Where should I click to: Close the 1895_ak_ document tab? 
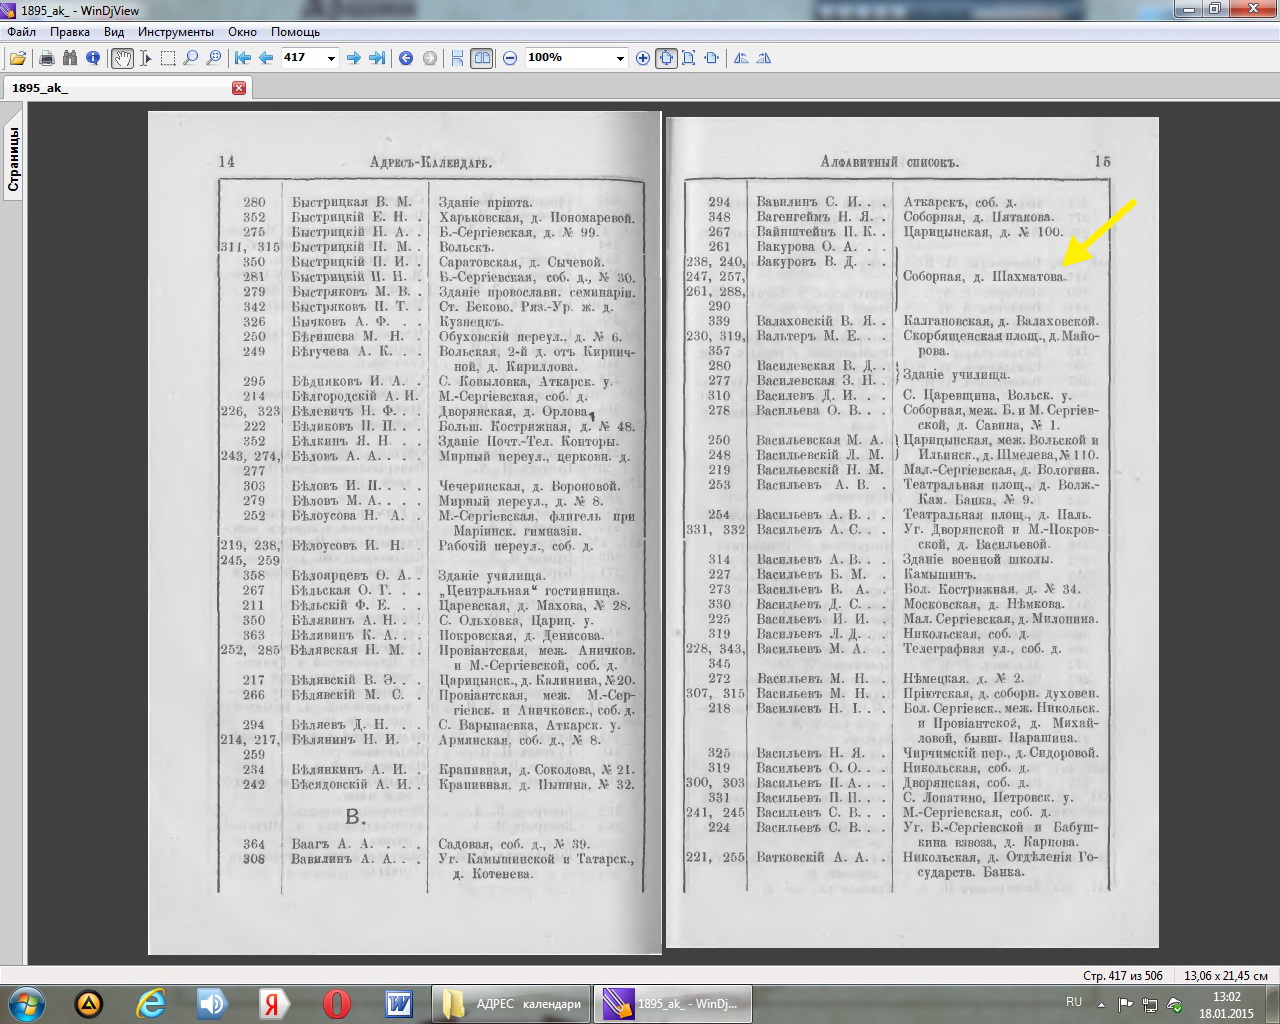pyautogui.click(x=239, y=88)
